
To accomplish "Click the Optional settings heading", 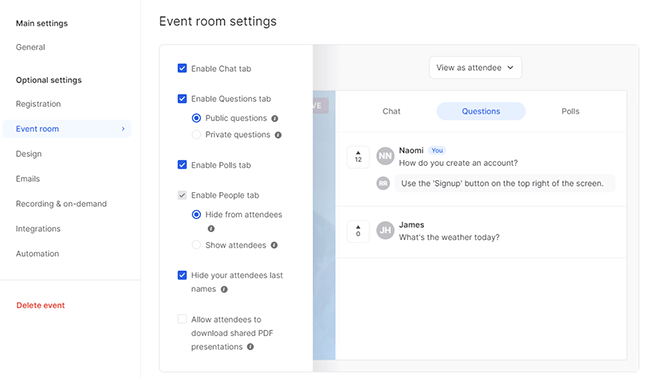I will tap(49, 80).
